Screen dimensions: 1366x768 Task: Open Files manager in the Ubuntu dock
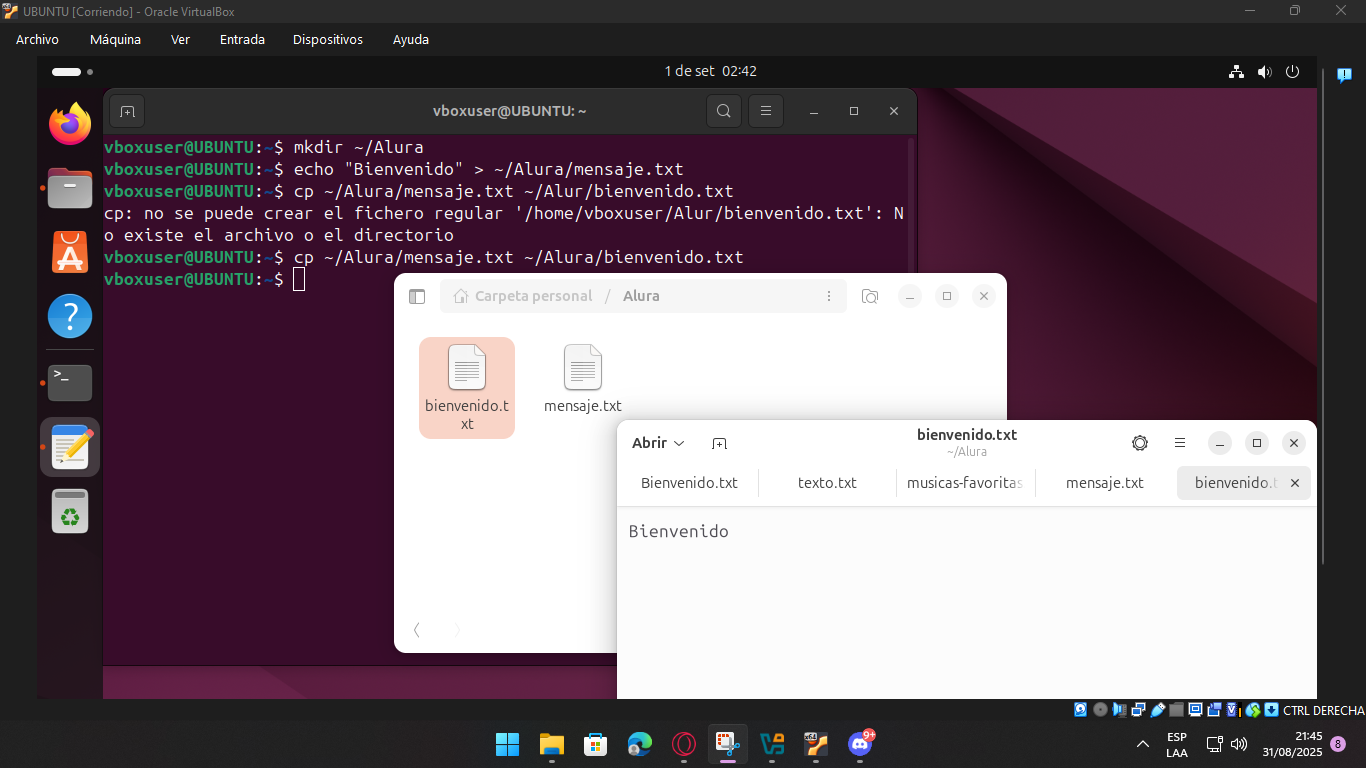[70, 188]
